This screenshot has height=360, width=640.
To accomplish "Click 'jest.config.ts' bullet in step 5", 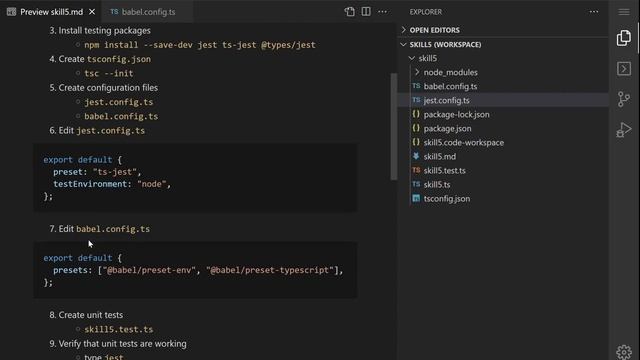I will [x=119, y=102].
